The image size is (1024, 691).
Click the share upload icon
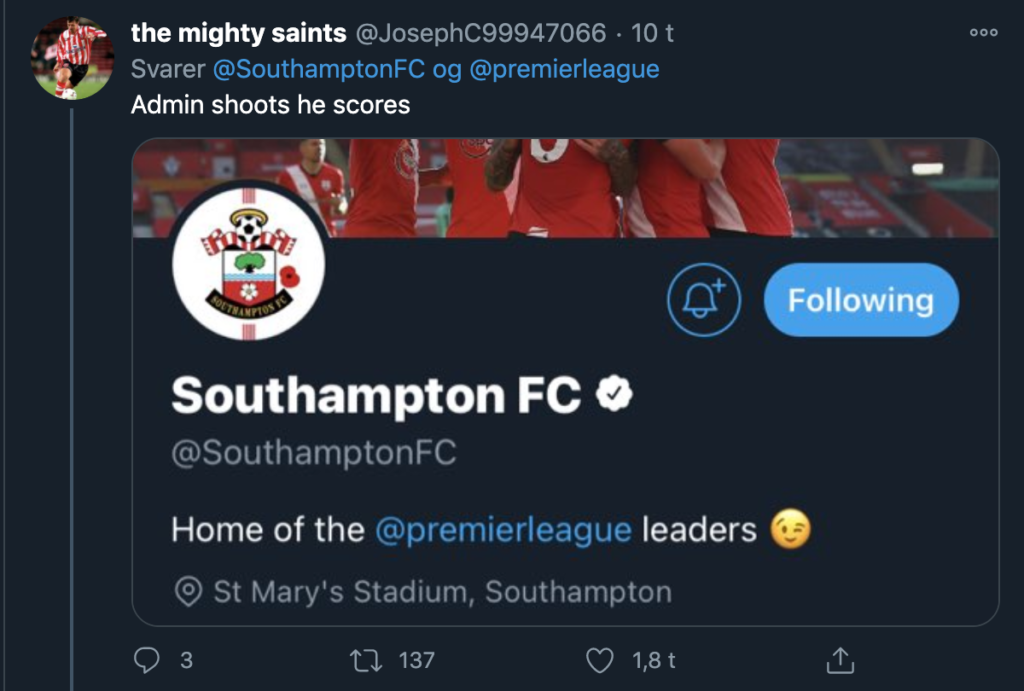[840, 660]
